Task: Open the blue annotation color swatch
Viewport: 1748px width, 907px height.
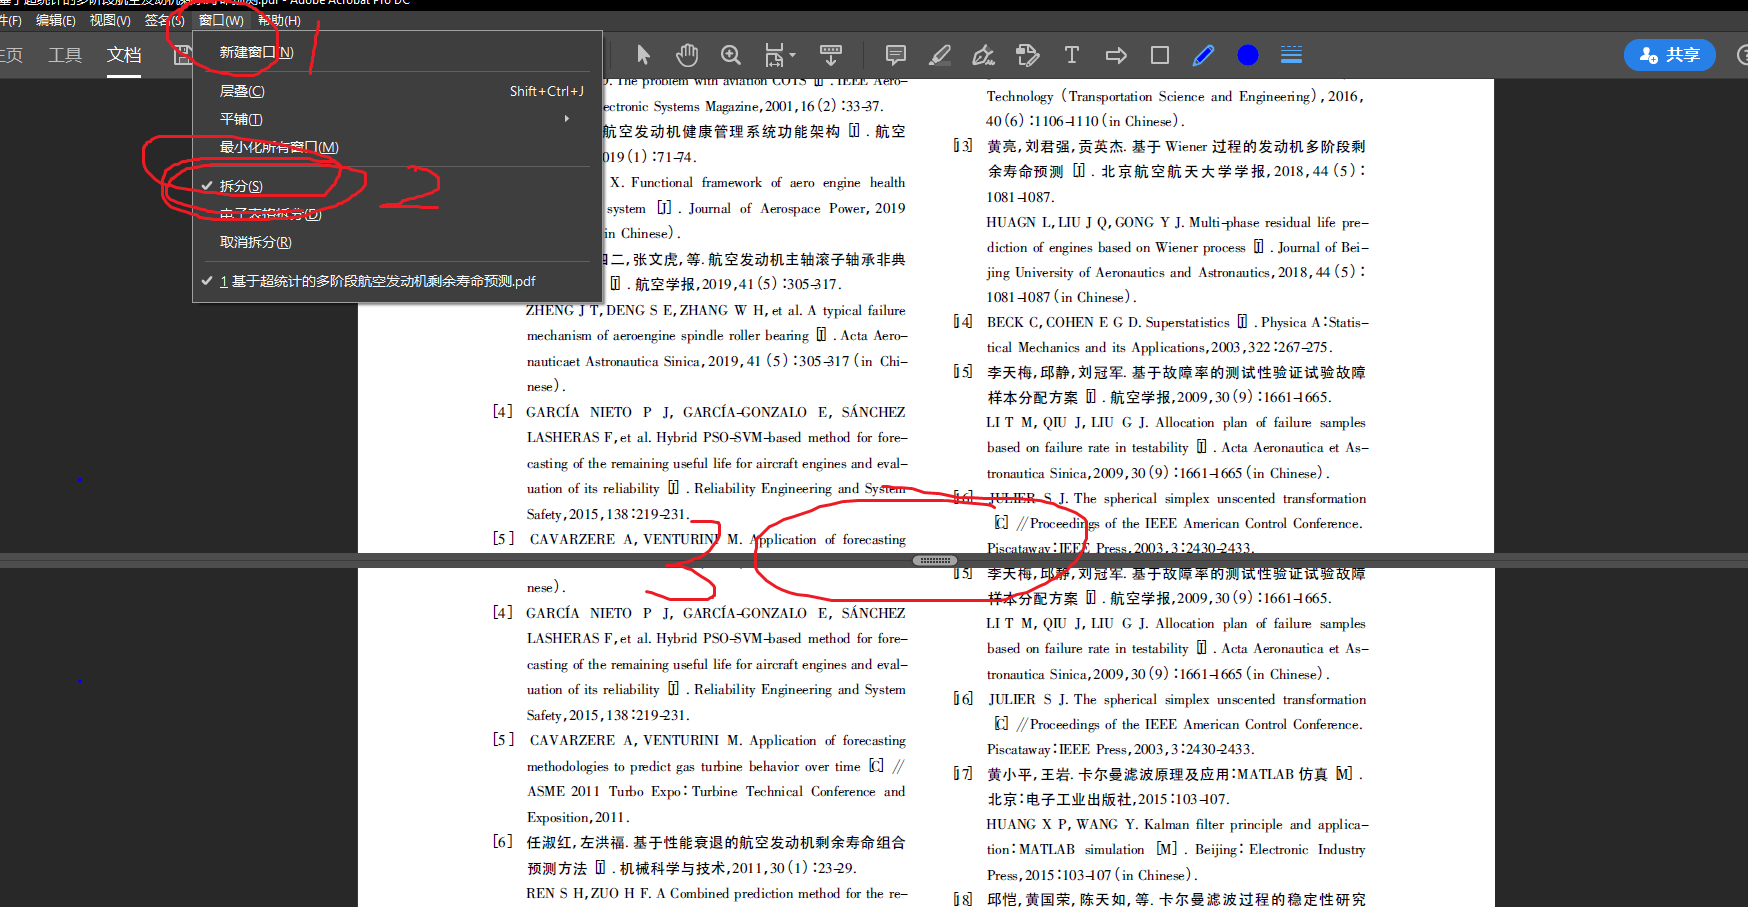Action: (x=1248, y=55)
